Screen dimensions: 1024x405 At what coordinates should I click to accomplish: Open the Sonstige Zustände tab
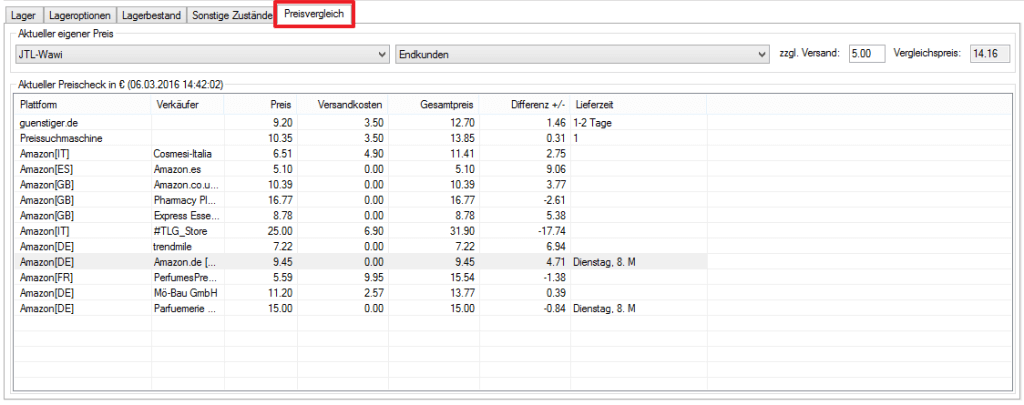(230, 16)
